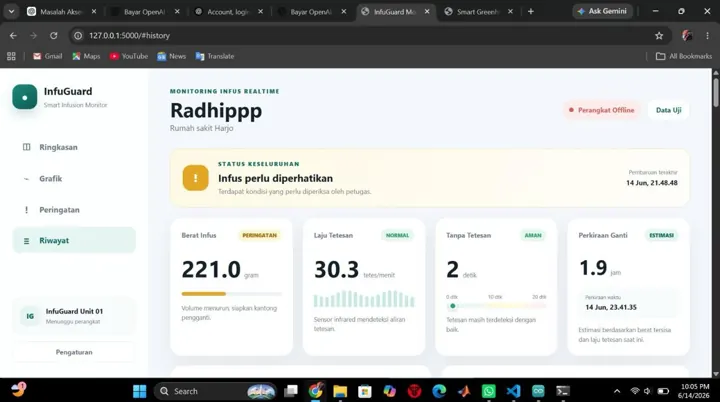
Task: Click the page vertical scrollbar thumb
Action: 715,92
